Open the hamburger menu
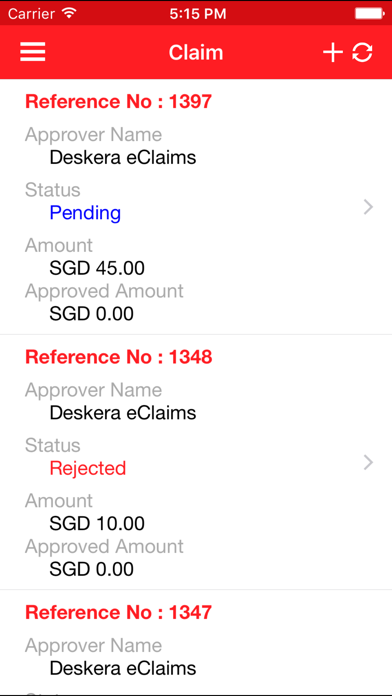 click(x=33, y=52)
